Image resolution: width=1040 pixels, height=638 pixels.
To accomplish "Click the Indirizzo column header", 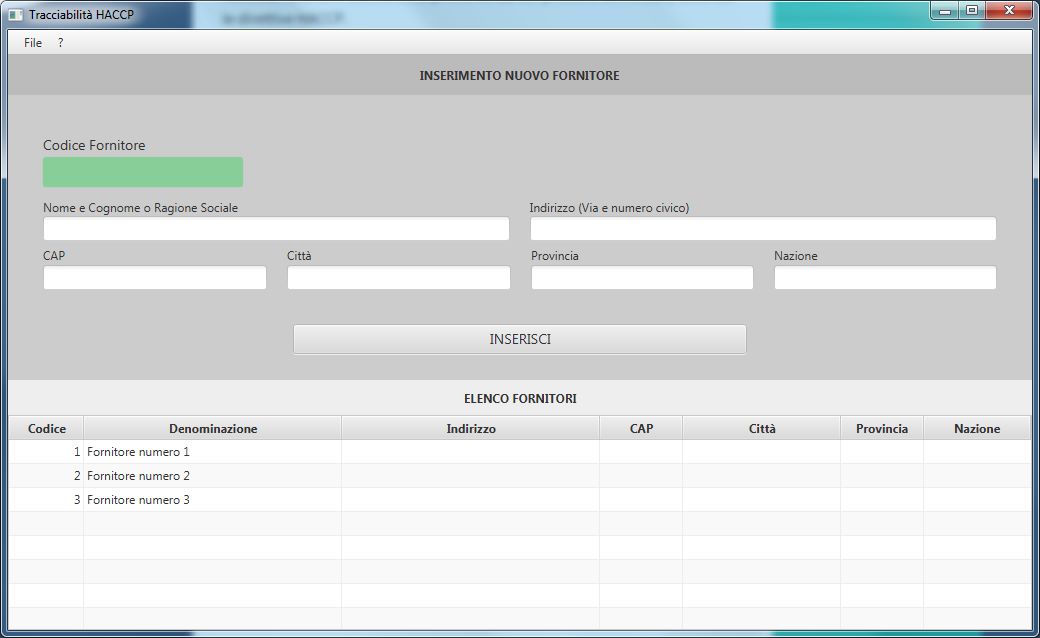I will (471, 429).
